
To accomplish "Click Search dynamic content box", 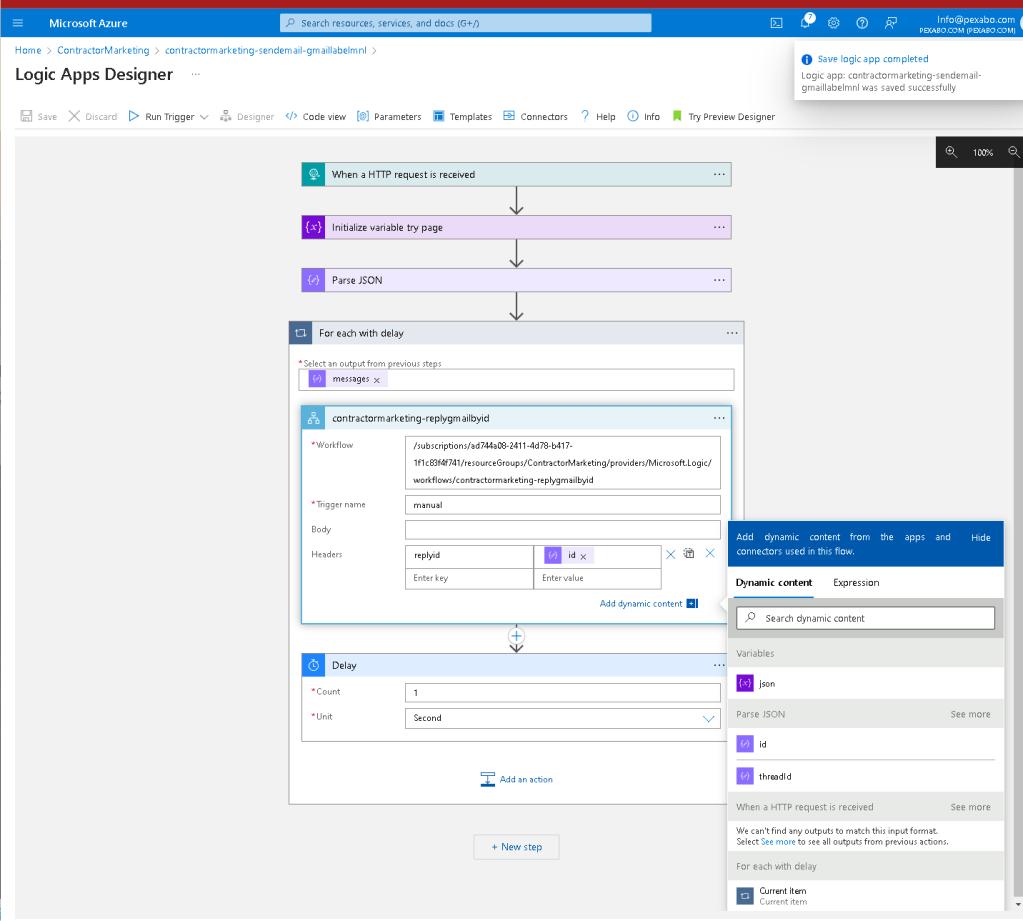I will (x=865, y=618).
